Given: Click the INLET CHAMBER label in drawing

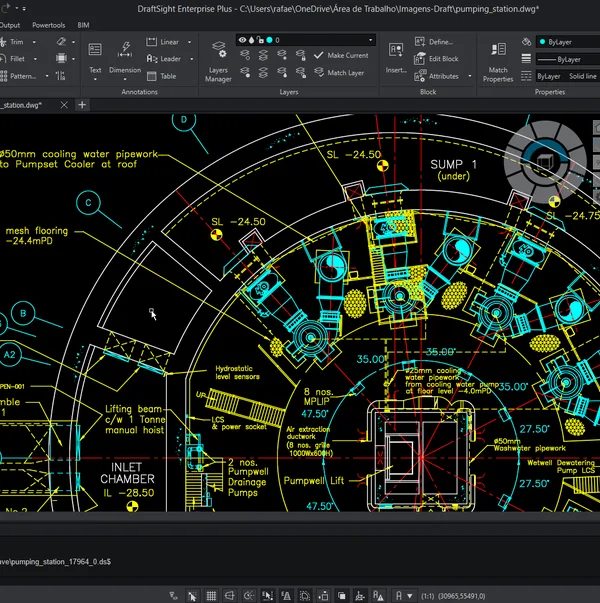Looking at the screenshot, I should coord(127,473).
